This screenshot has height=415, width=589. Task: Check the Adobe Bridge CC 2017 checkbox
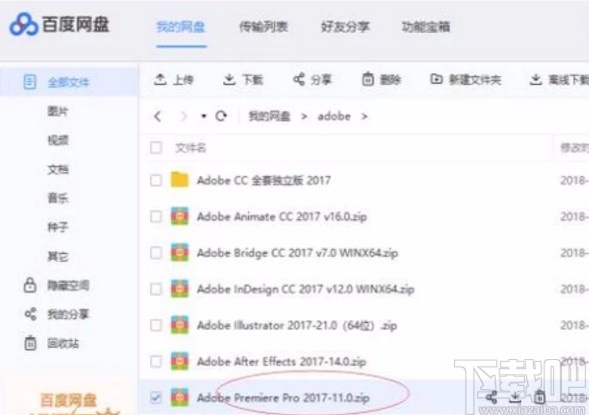pos(156,253)
